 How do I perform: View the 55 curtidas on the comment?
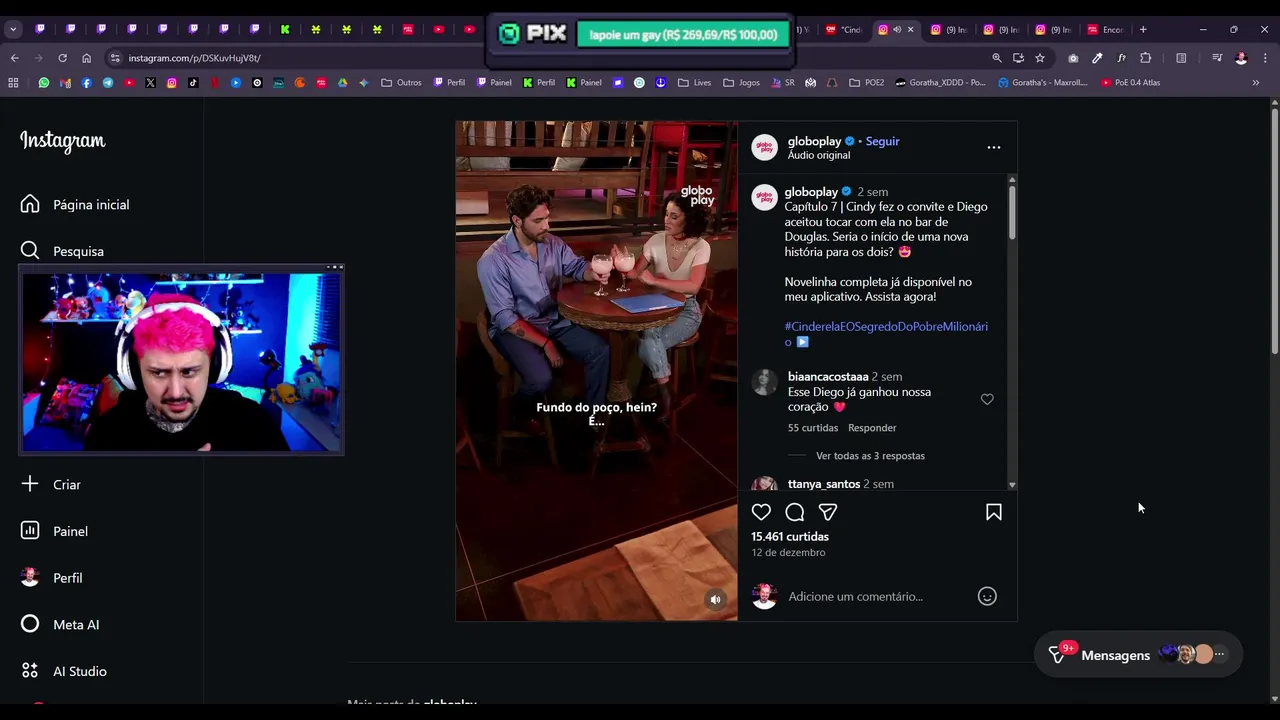pyautogui.click(x=813, y=428)
